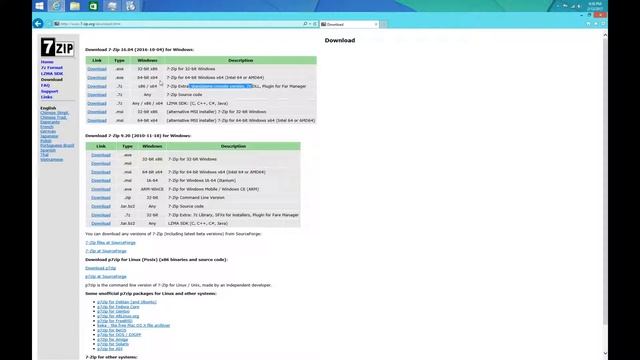Open 'p7zip for Fedora Core' link

[118, 307]
